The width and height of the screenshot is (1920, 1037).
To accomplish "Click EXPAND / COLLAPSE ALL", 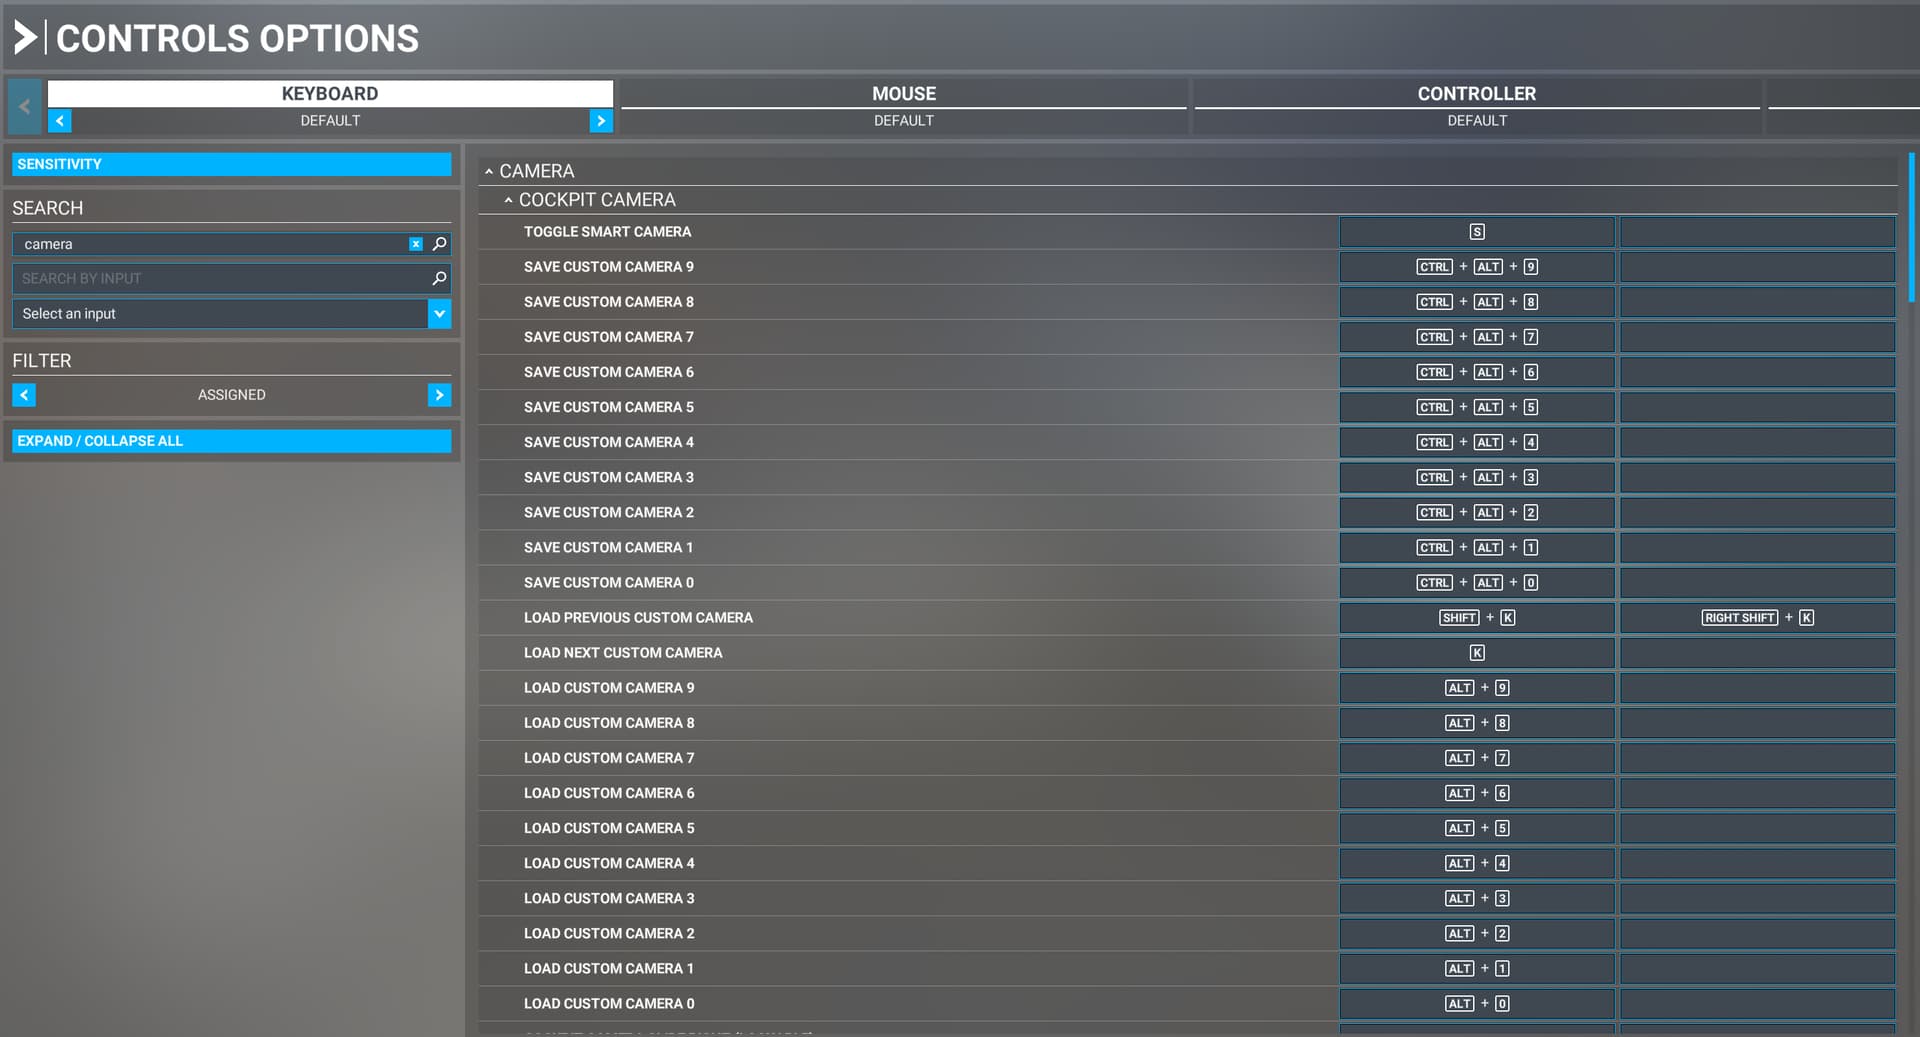I will [231, 440].
